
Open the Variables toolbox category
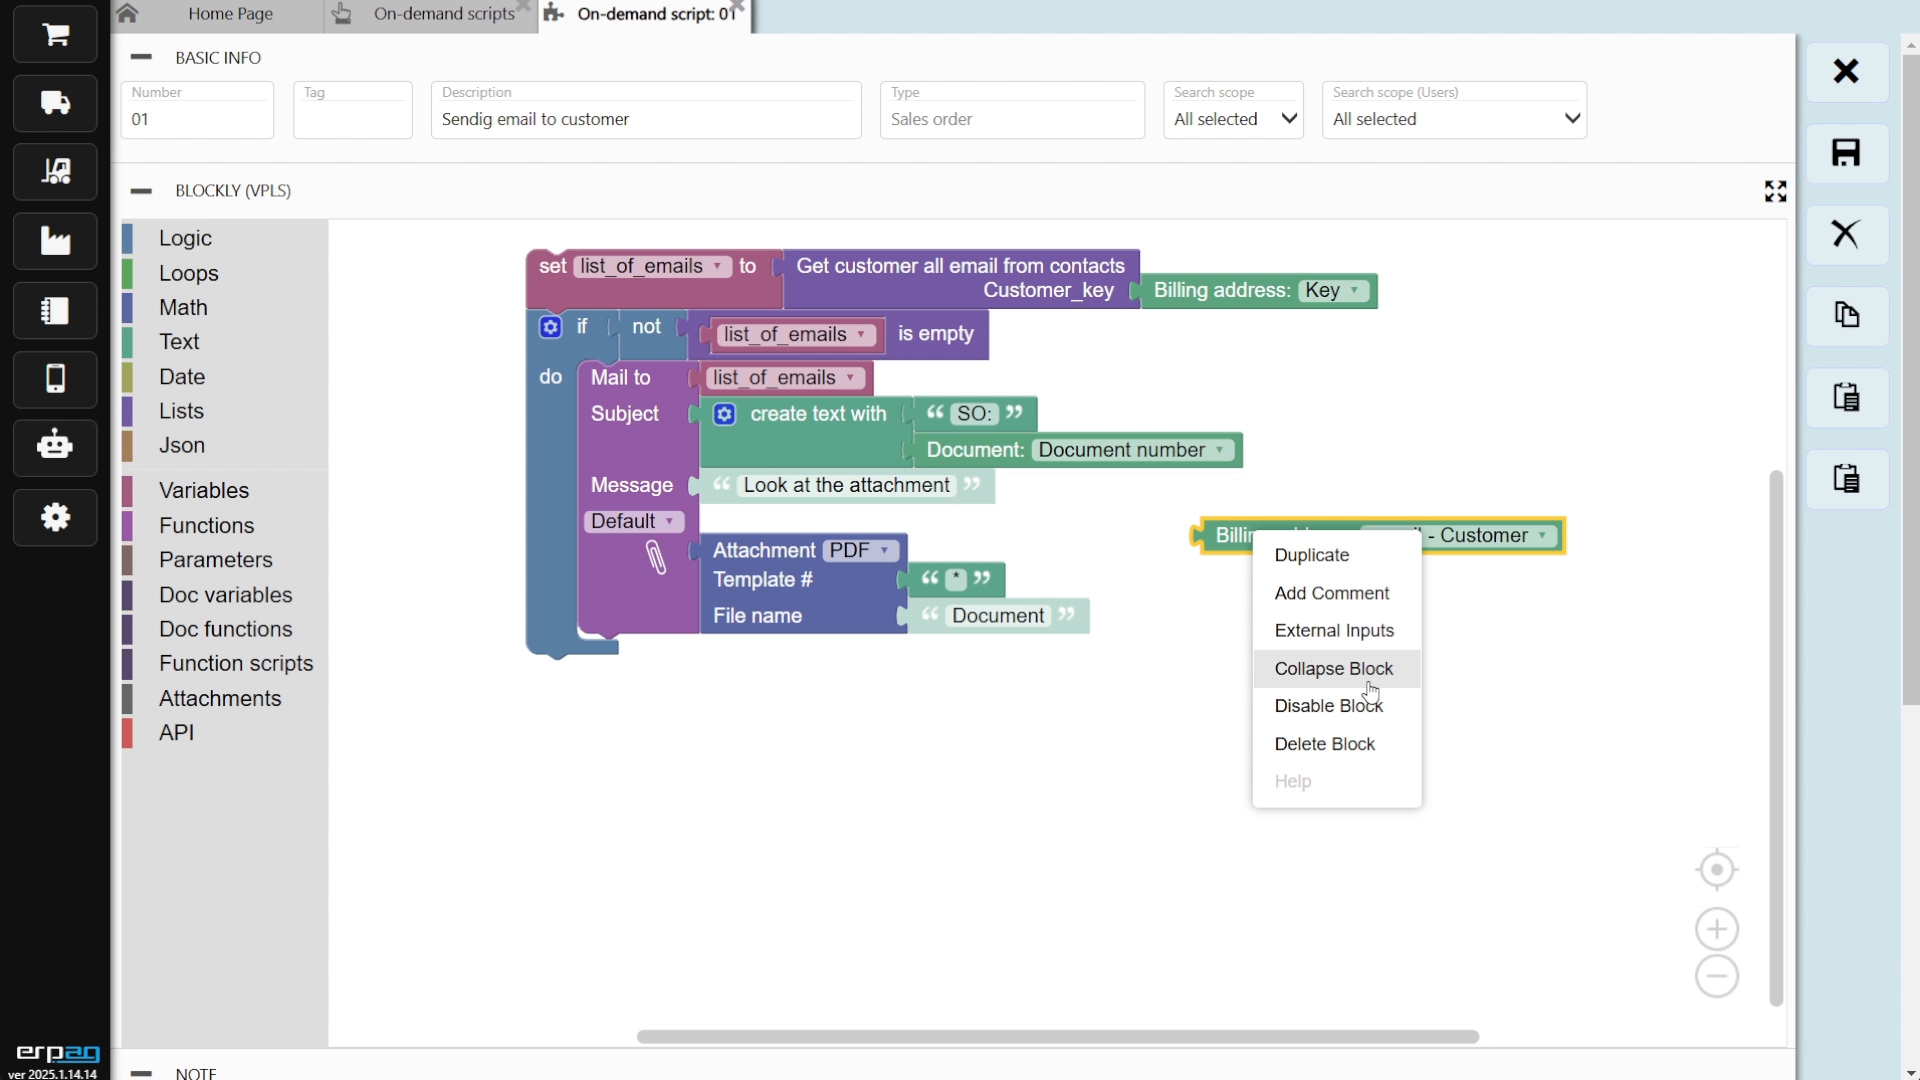(204, 491)
